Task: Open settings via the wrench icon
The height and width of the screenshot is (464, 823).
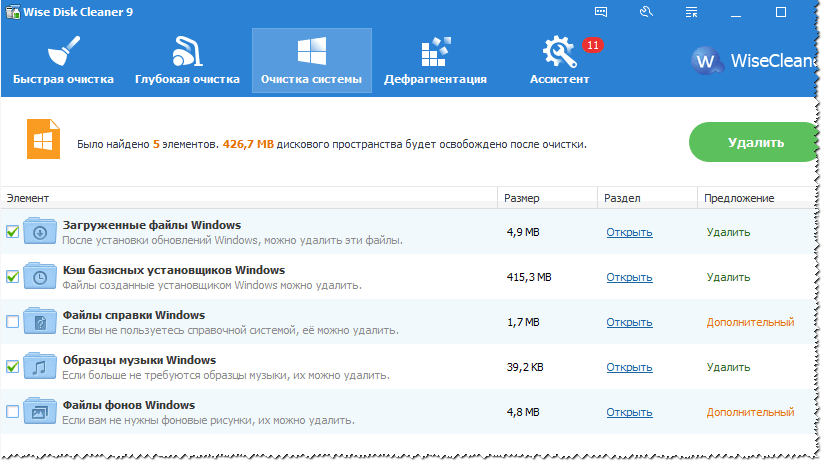Action: pyautogui.click(x=646, y=12)
